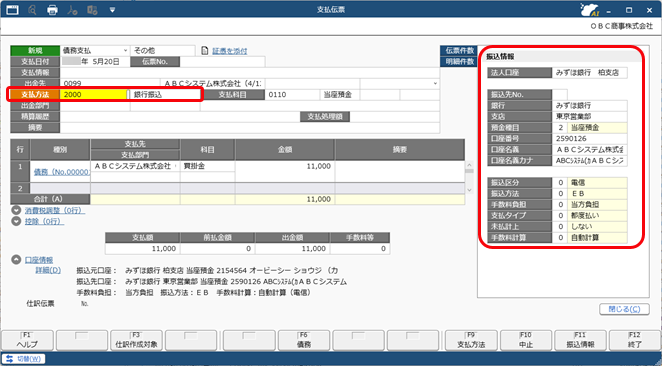Click scroll up arrow of detail table

[x=469, y=164]
